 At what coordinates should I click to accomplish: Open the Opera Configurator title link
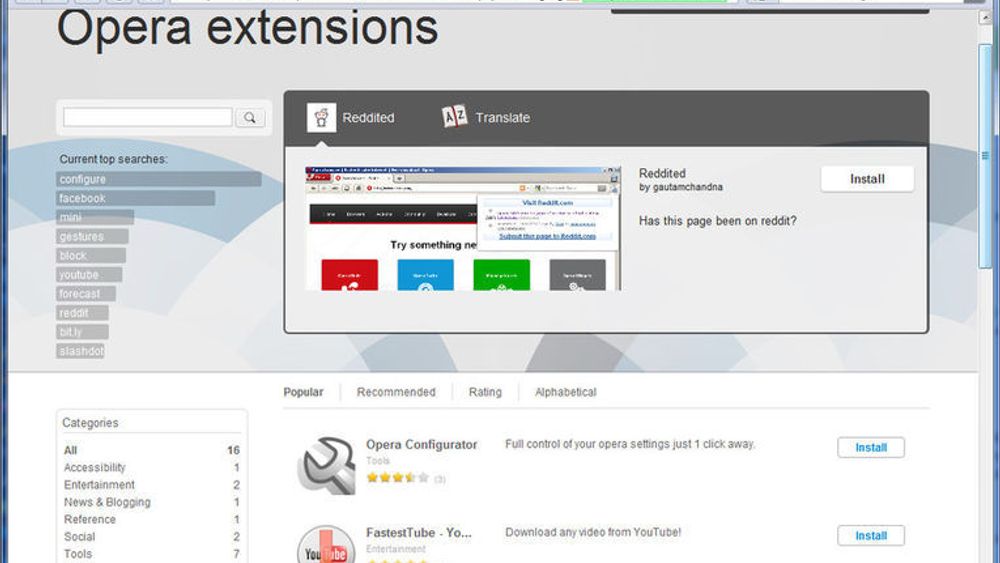coord(422,444)
